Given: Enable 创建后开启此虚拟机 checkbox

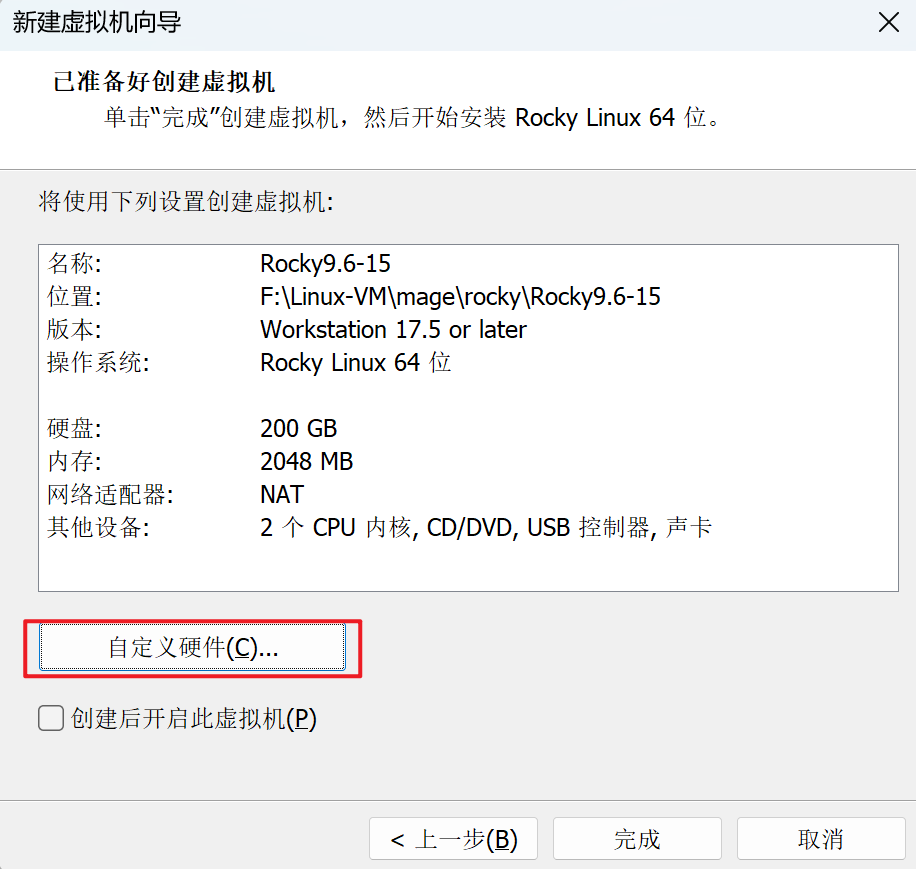Looking at the screenshot, I should point(51,718).
